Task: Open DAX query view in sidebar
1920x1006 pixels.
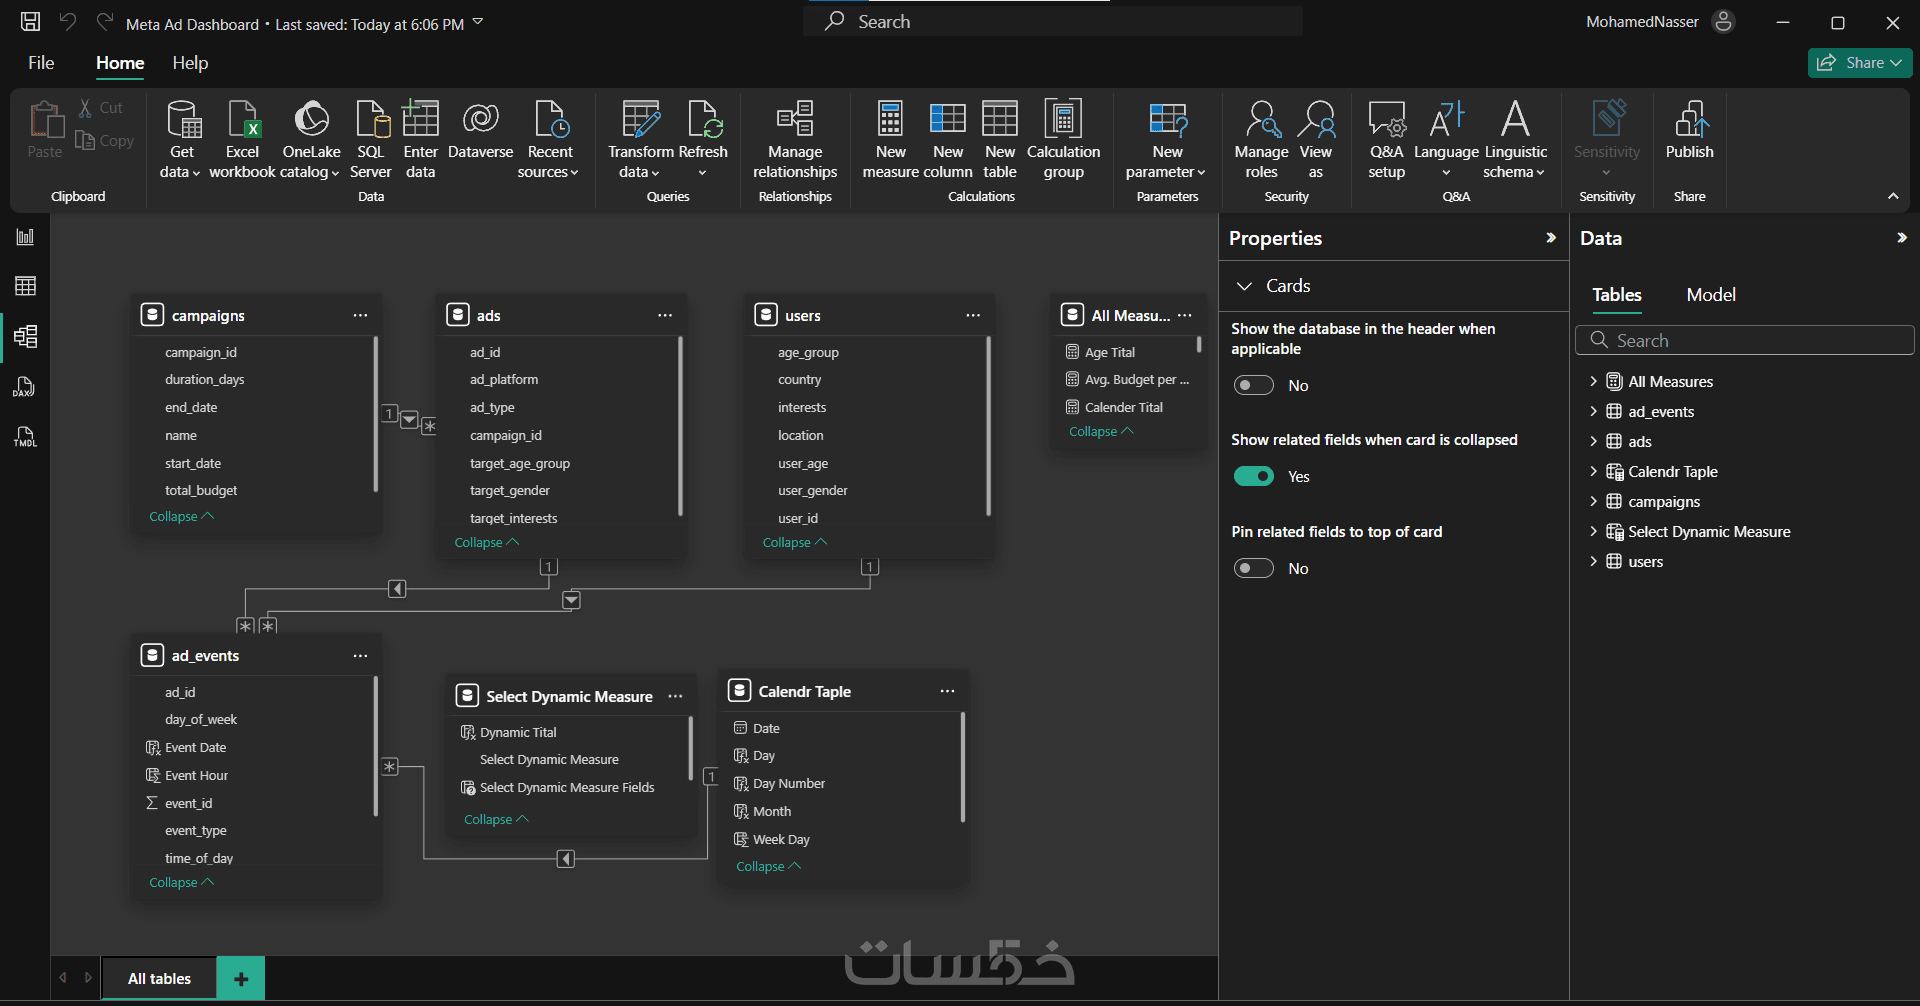Action: coord(25,387)
